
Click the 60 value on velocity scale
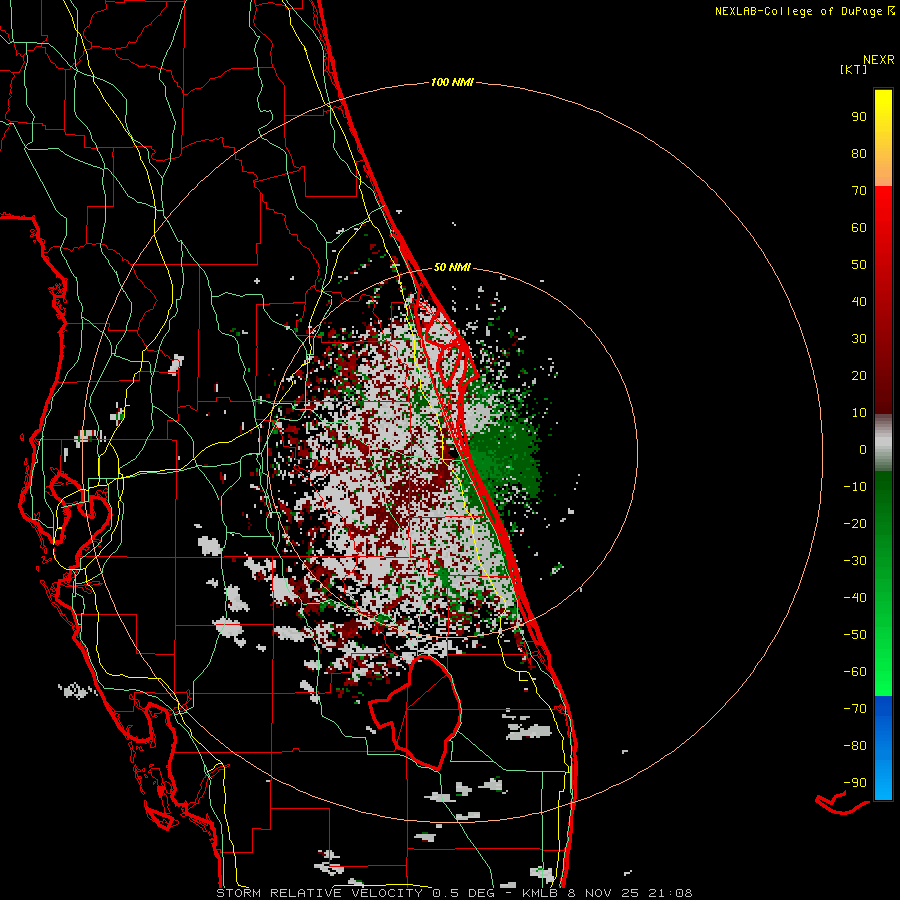coord(859,228)
